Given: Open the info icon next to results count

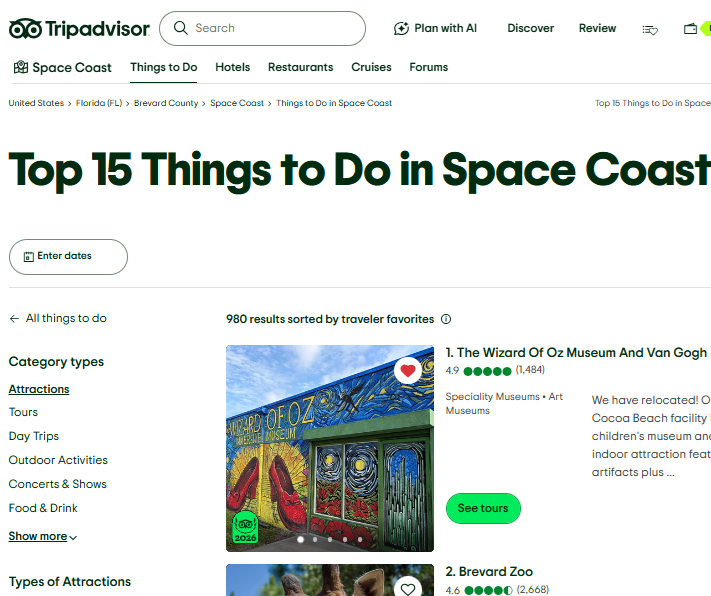Looking at the screenshot, I should pos(446,319).
